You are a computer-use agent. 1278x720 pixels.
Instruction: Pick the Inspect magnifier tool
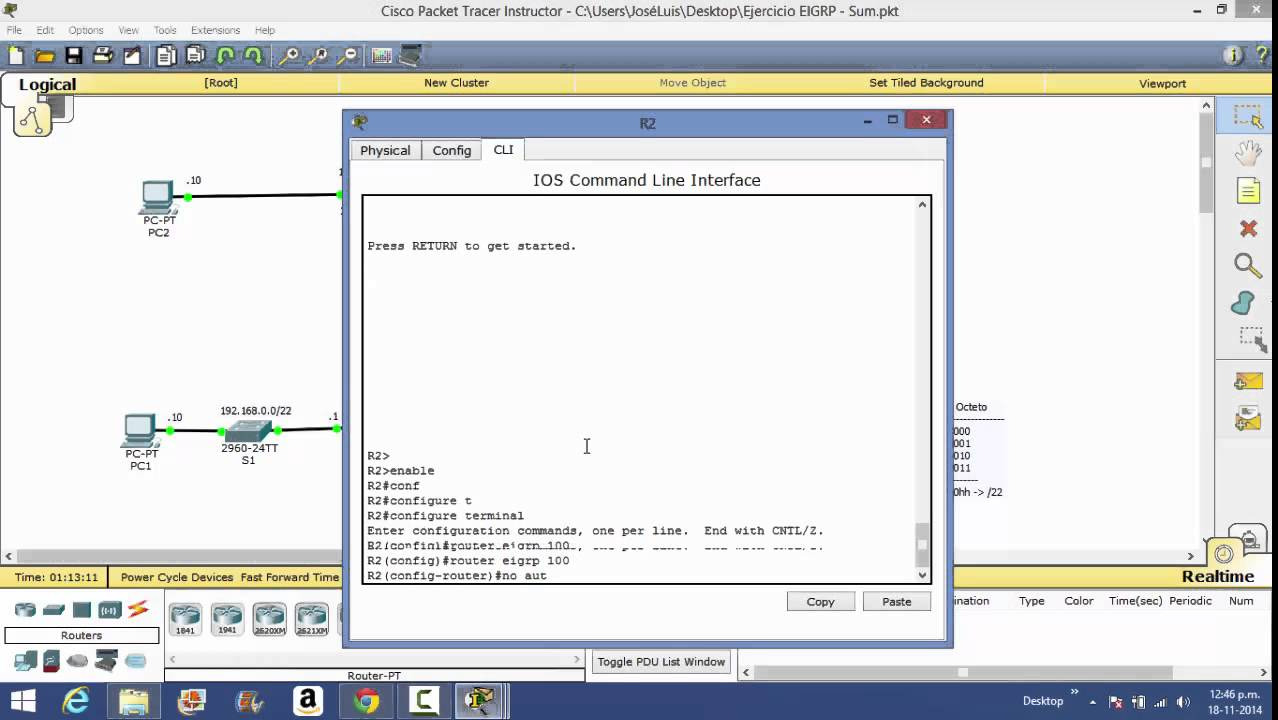(x=1247, y=266)
